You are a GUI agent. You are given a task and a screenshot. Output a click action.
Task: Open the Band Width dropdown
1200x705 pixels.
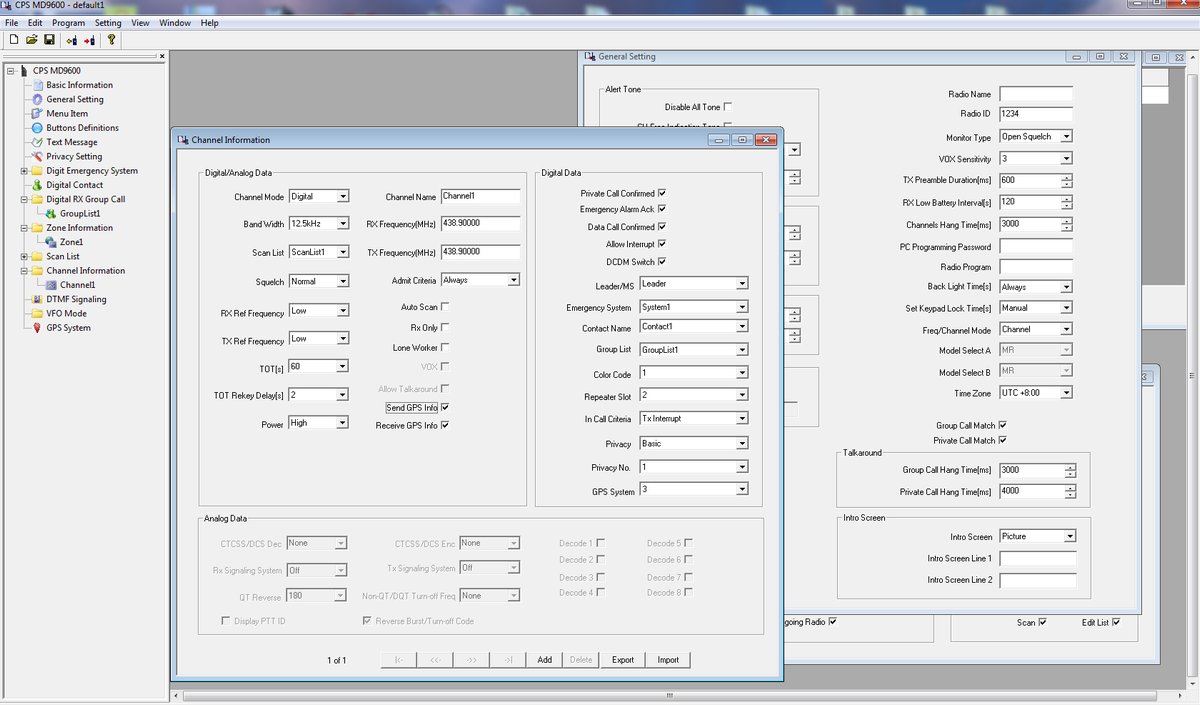pyautogui.click(x=319, y=224)
